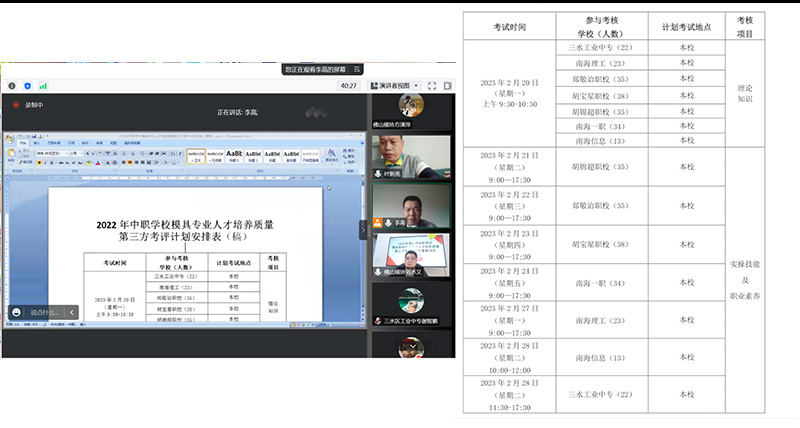Click the 40:27 meeting timer
This screenshot has width=800, height=428.
348,86
